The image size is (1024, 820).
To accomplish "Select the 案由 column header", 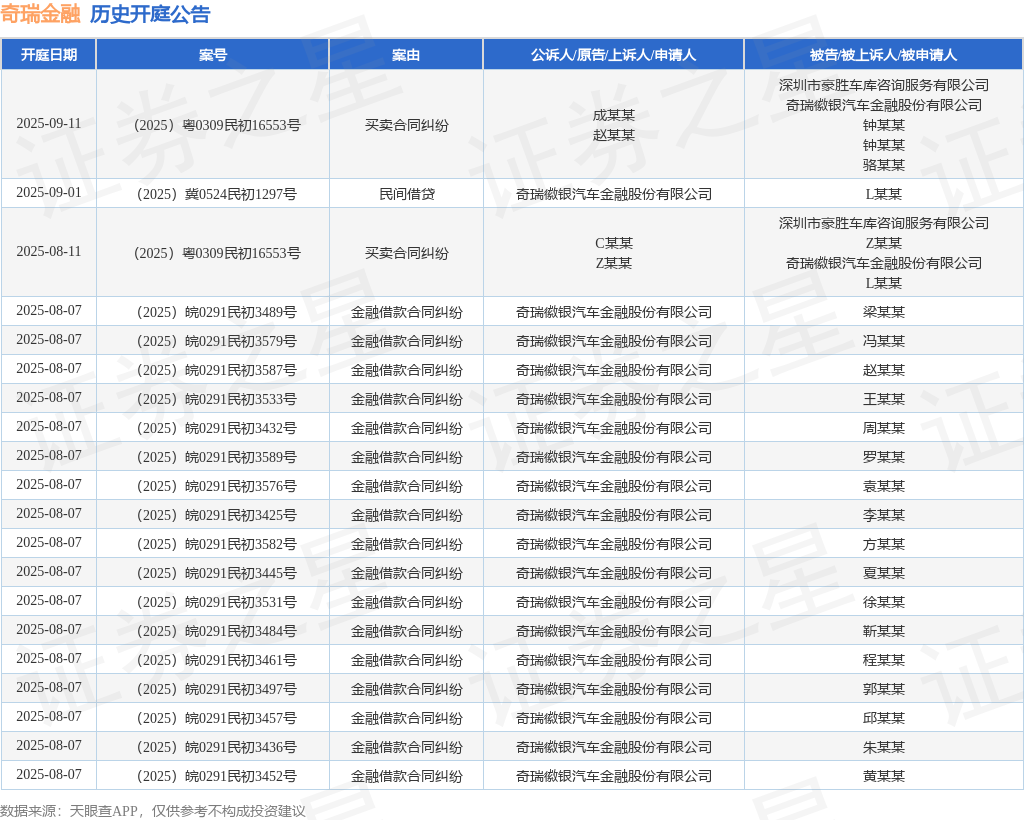I will tap(405, 55).
